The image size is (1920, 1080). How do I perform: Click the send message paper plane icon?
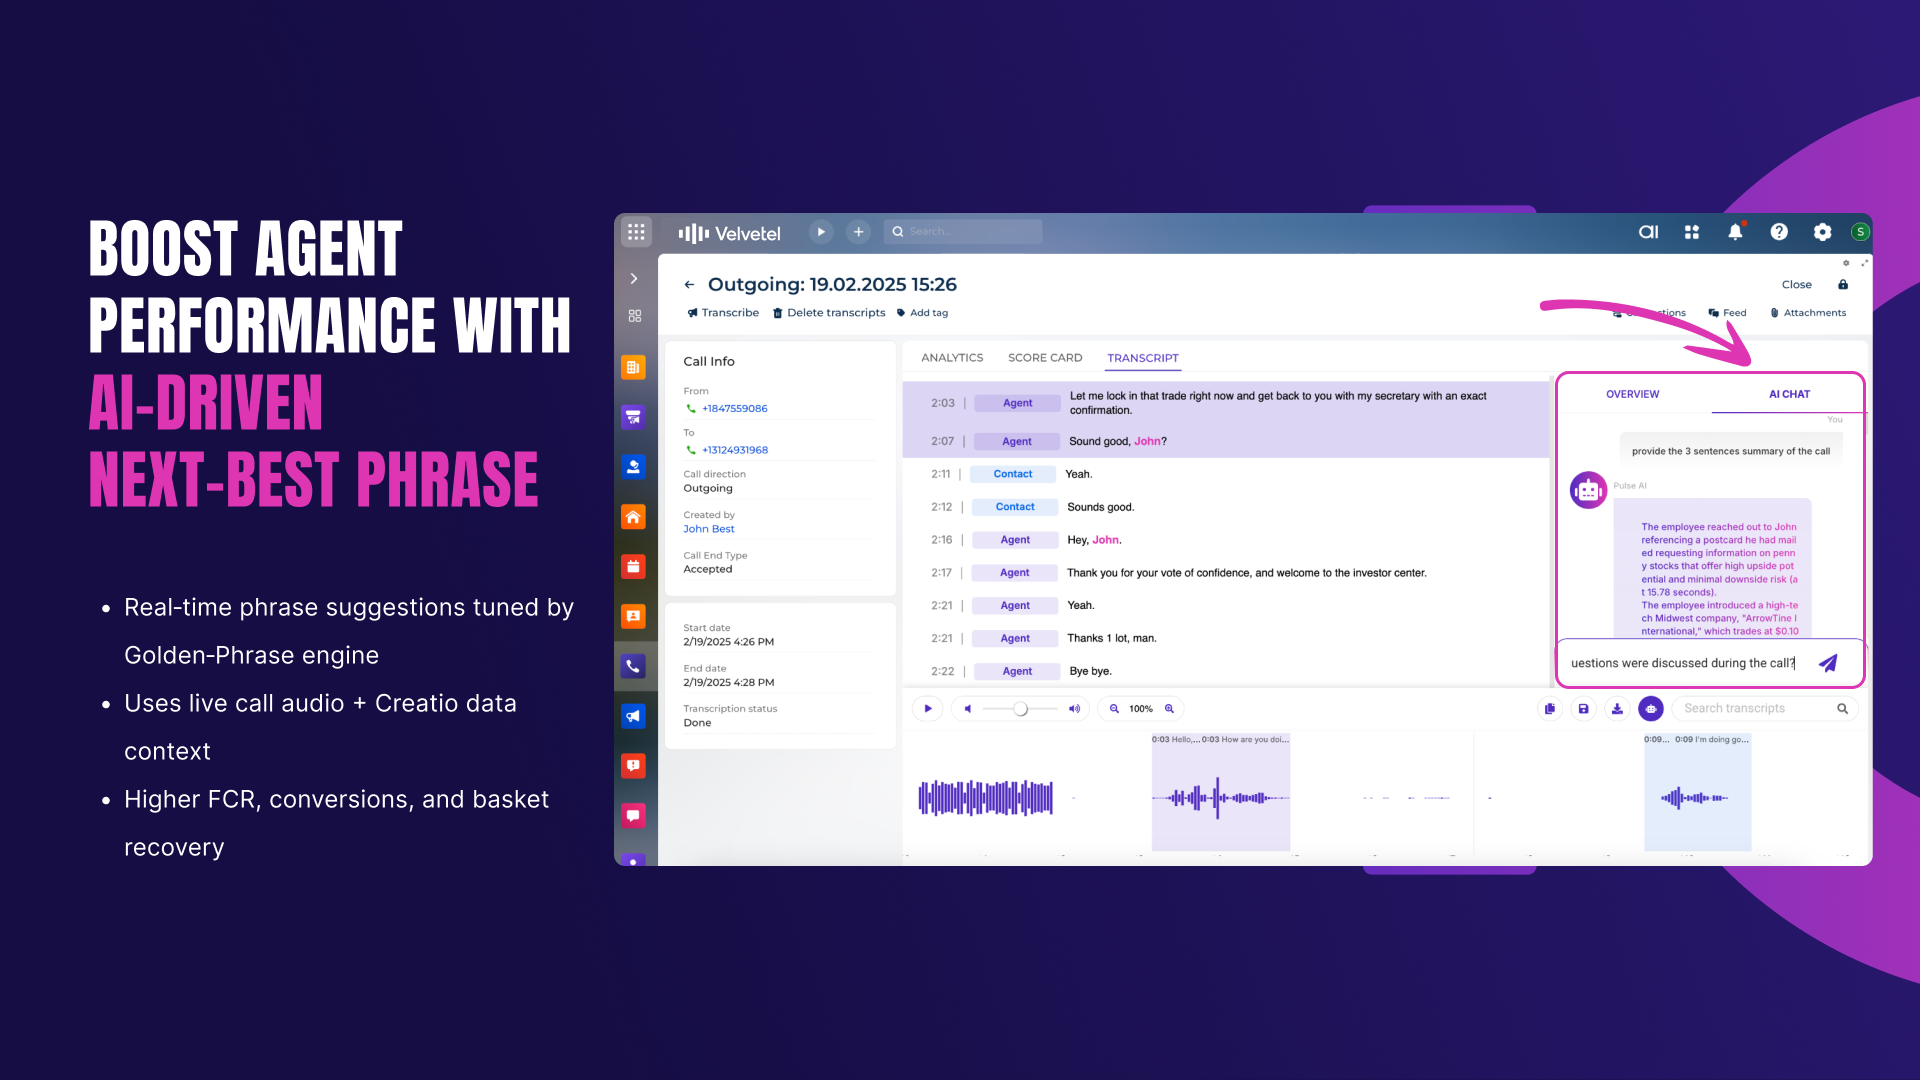pyautogui.click(x=1828, y=663)
